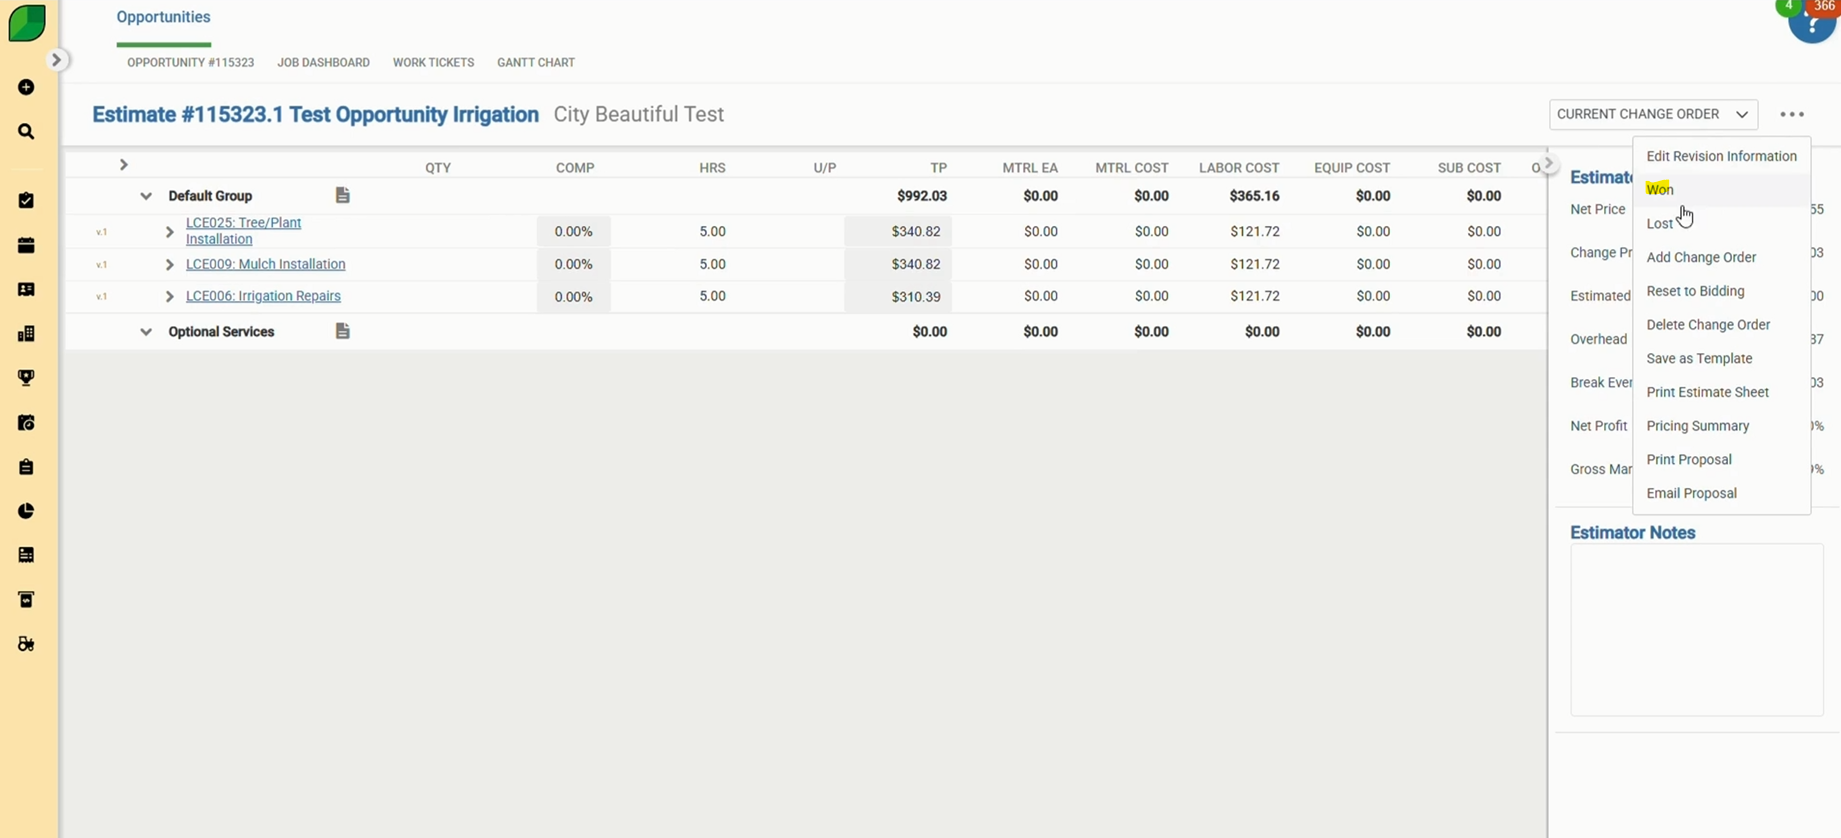The width and height of the screenshot is (1841, 838).
Task: Switch to OPPORTUNITY #115323 tab
Action: (190, 62)
